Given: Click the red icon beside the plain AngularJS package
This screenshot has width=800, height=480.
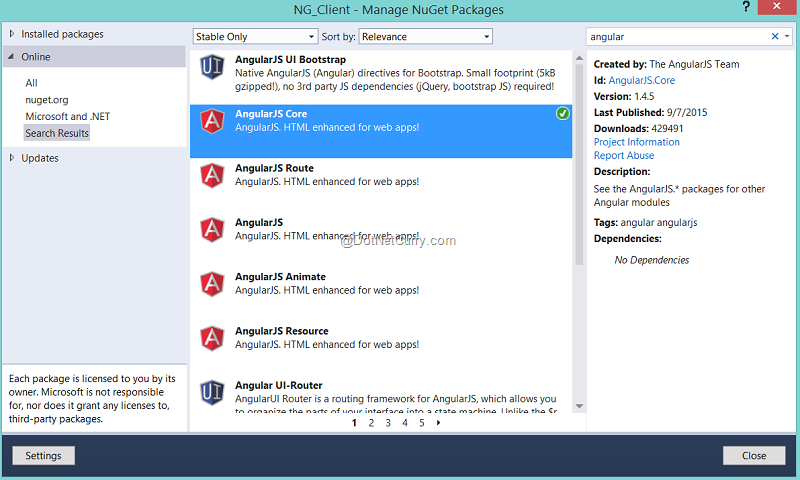Looking at the screenshot, I should (212, 230).
